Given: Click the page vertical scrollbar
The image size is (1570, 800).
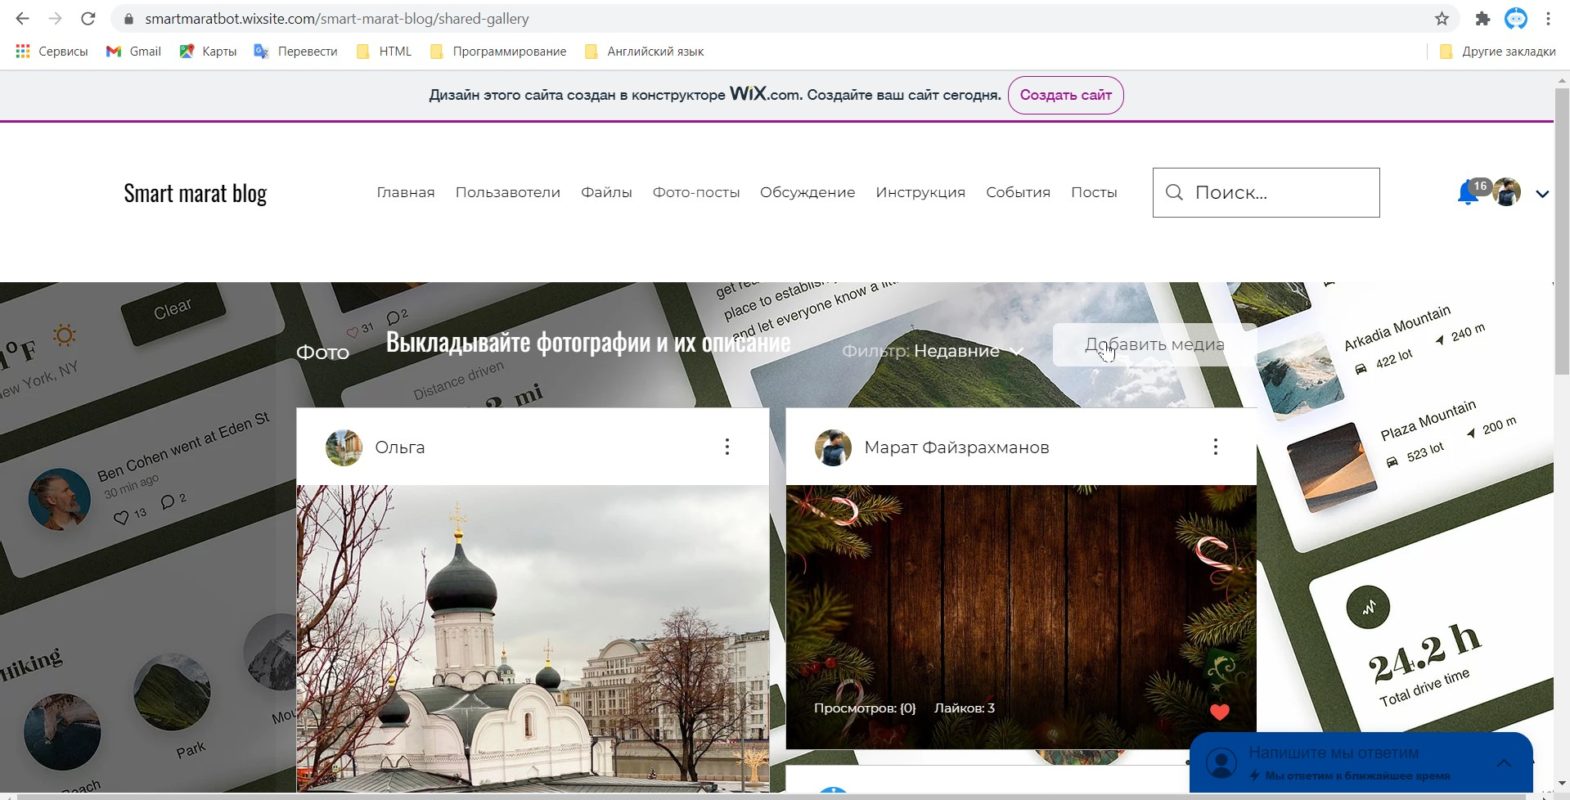Looking at the screenshot, I should click(x=1561, y=232).
